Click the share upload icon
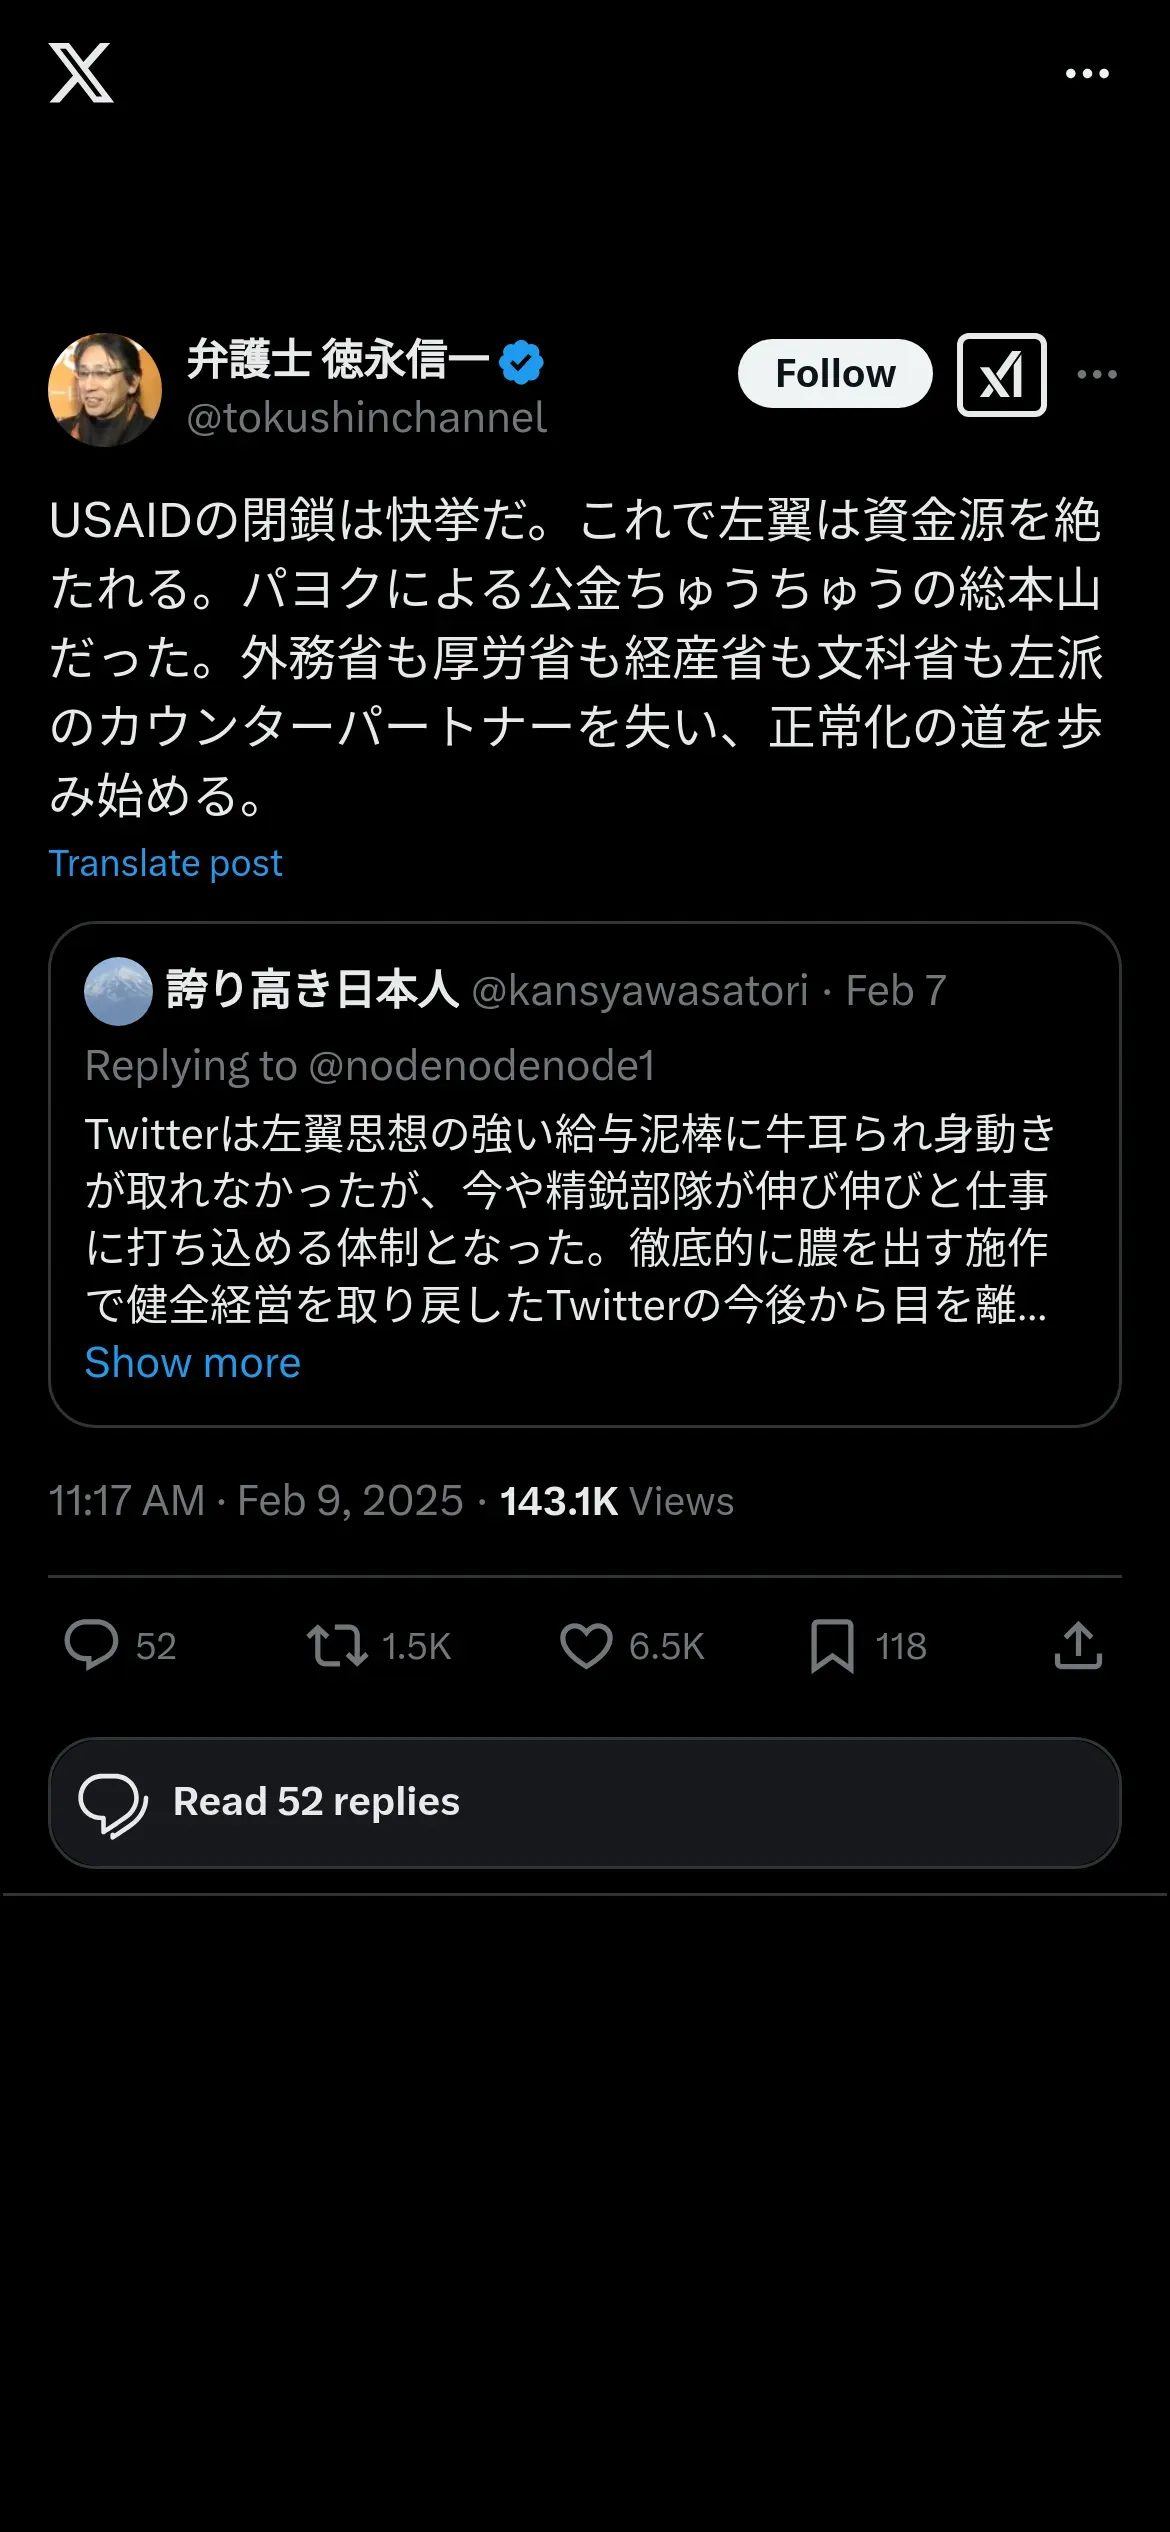The width and height of the screenshot is (1170, 2532). (x=1078, y=1645)
